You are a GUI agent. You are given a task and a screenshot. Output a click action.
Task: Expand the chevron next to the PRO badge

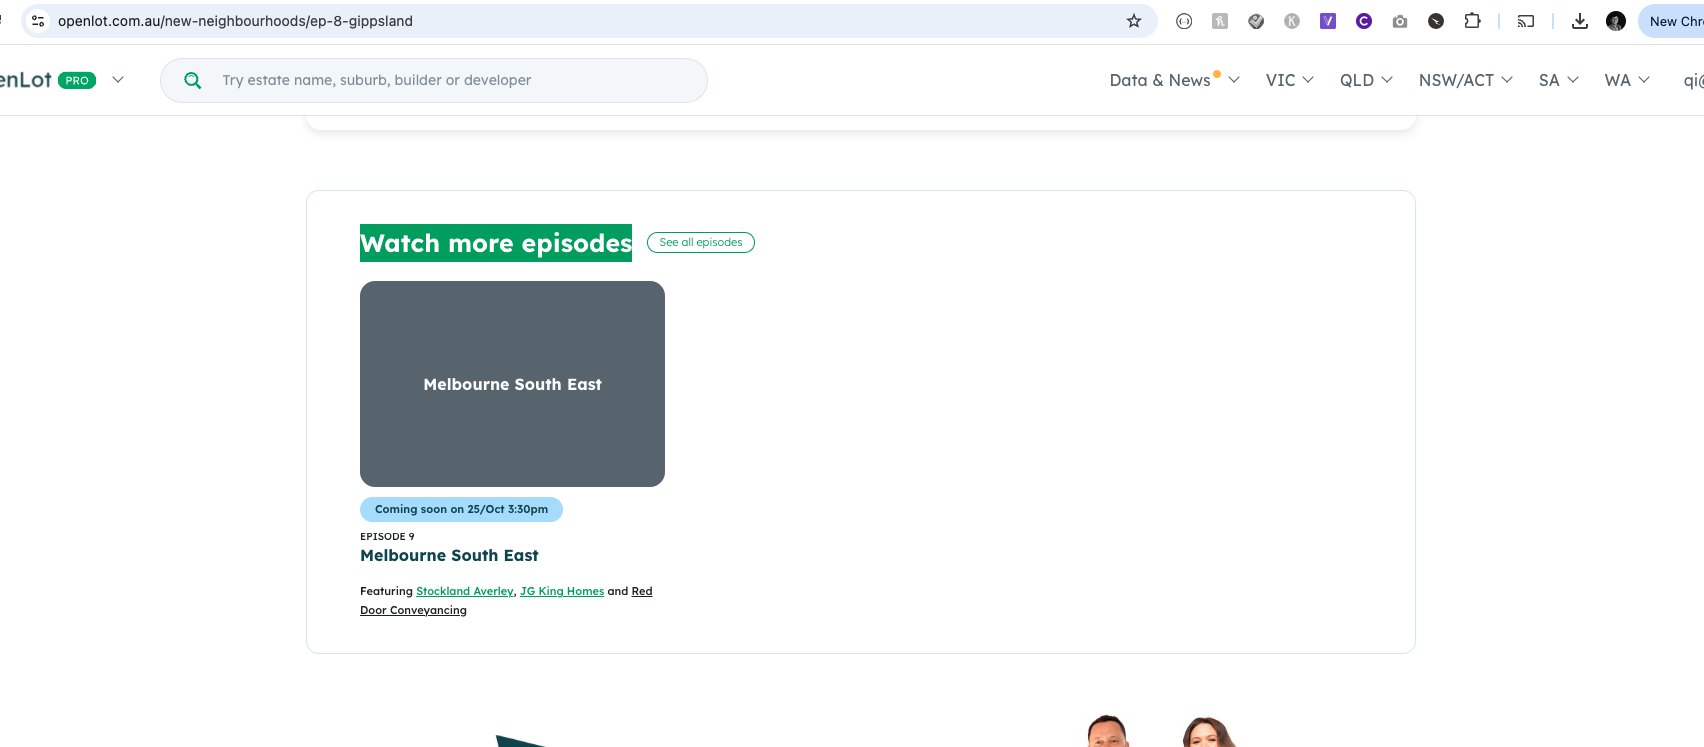118,80
